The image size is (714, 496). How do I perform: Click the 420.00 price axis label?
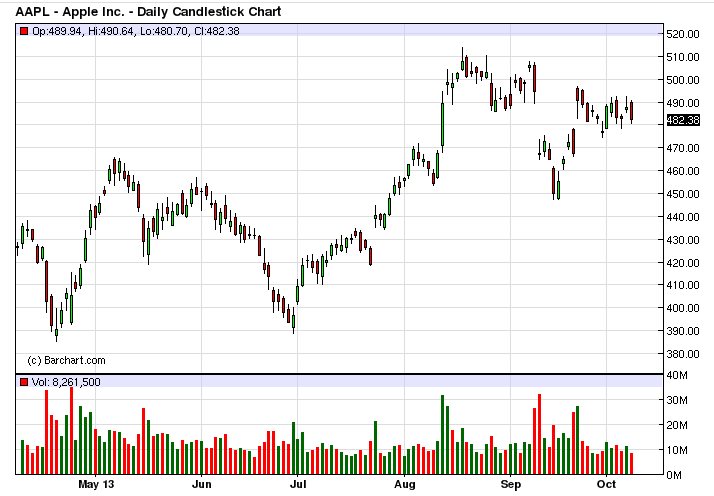point(683,263)
